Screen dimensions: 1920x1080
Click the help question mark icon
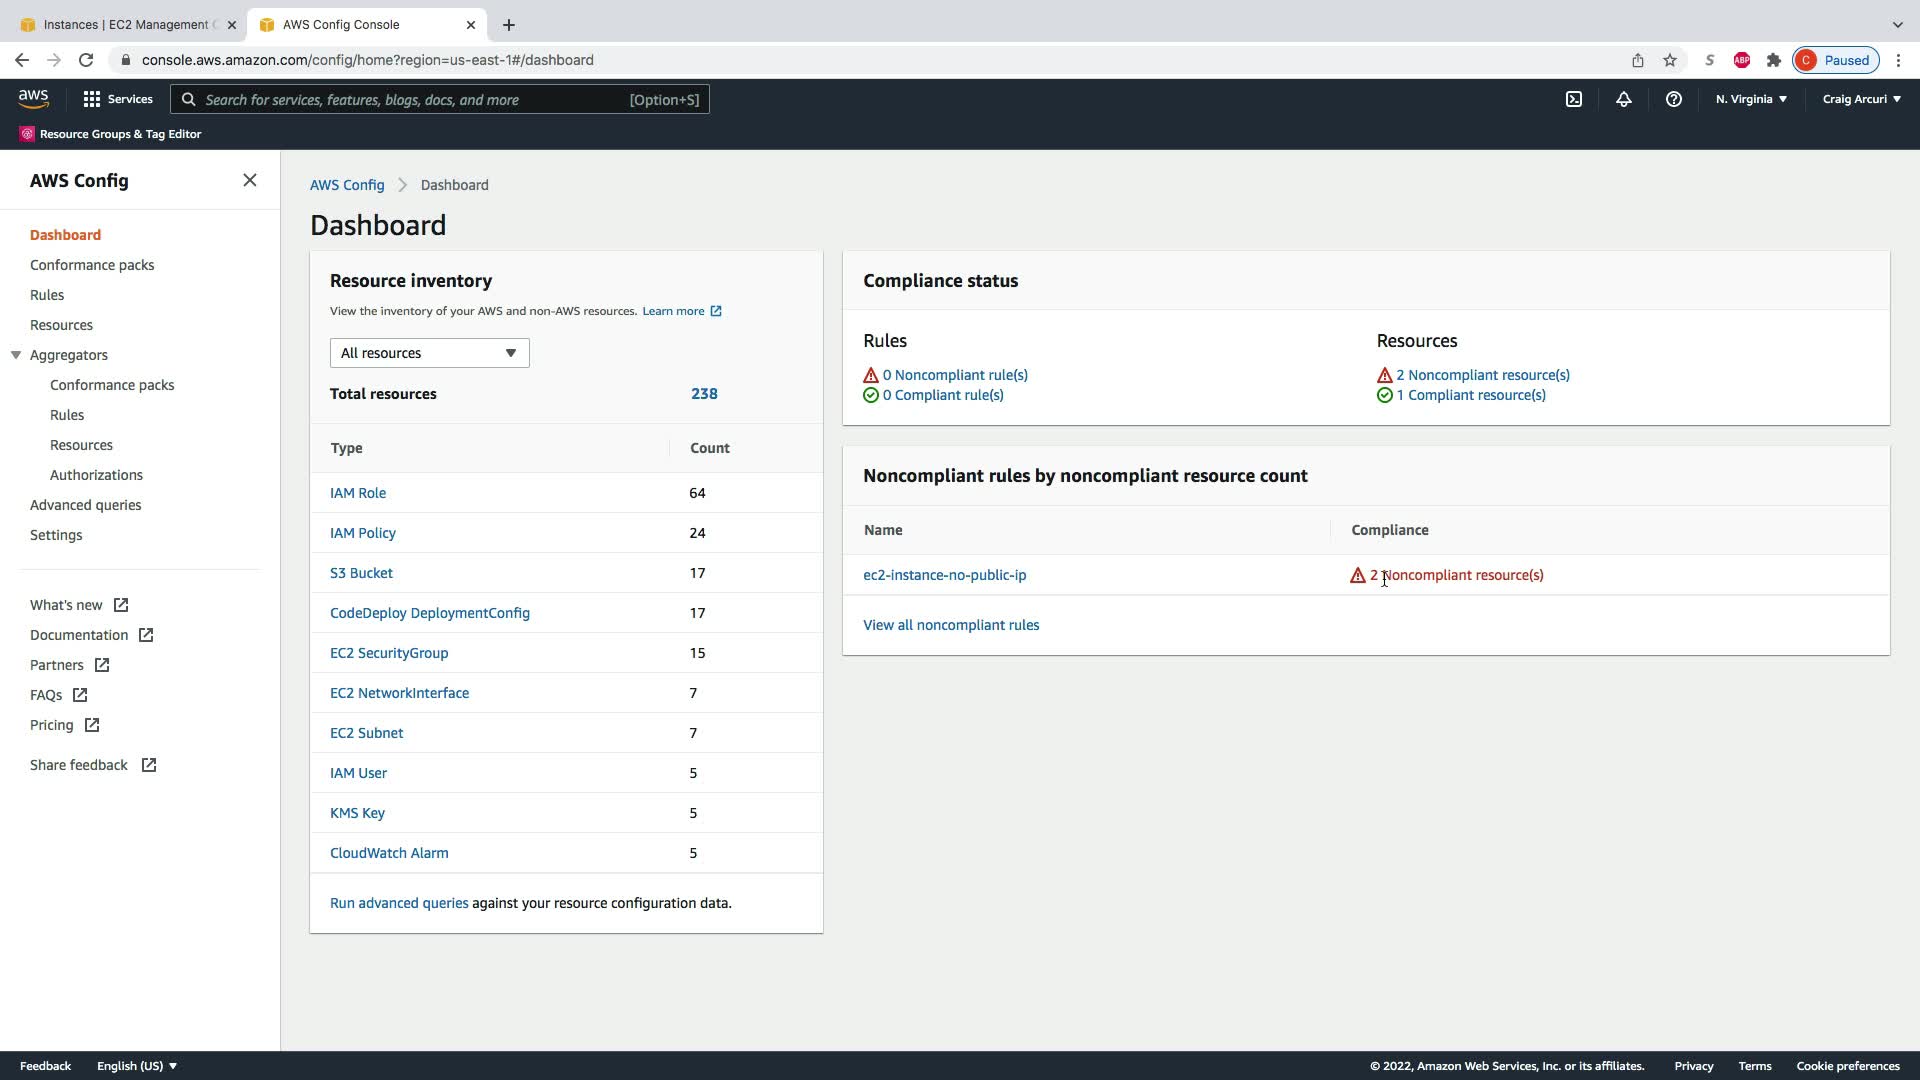(x=1673, y=99)
